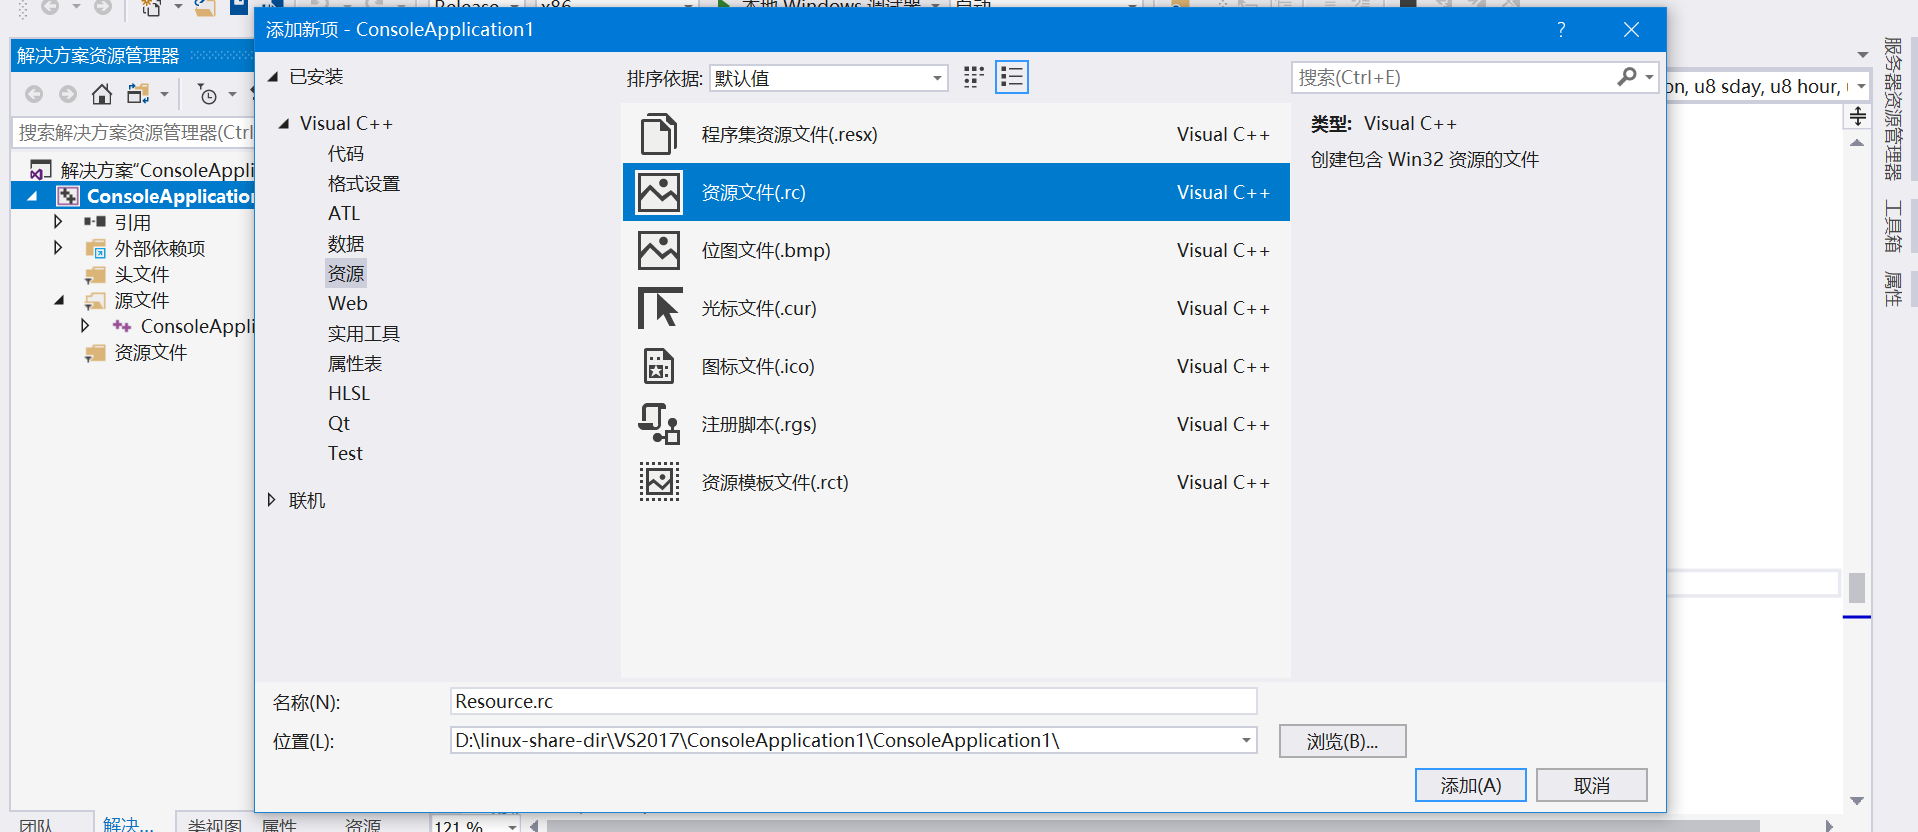Select the HLSL category
Image resolution: width=1918 pixels, height=832 pixels.
tap(349, 393)
